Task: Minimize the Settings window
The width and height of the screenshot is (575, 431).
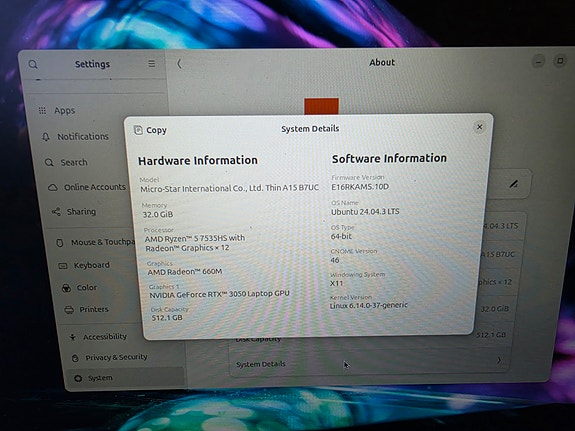Action: coord(538,62)
